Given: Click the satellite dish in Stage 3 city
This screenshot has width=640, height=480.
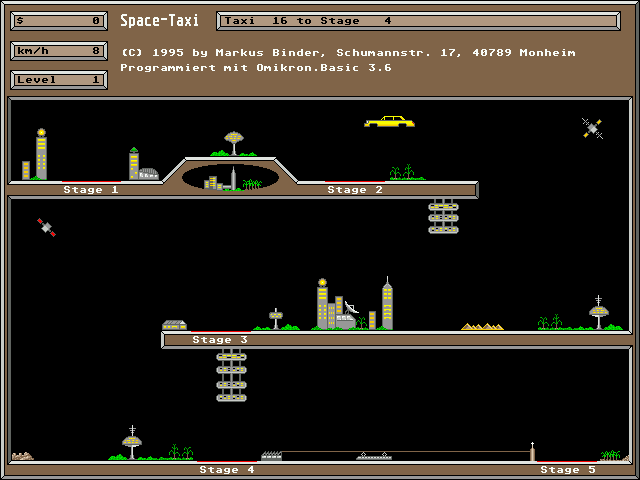Looking at the screenshot, I should 351,307.
